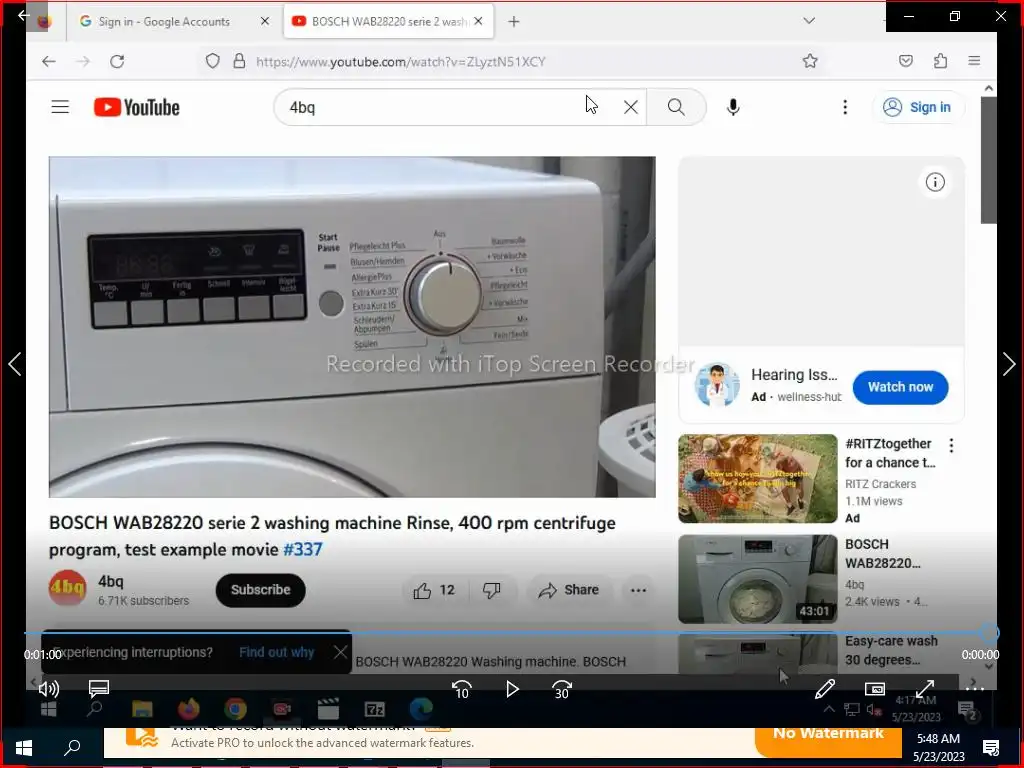Click the Firefox forward navigation arrow
Viewport: 1024px width, 768px height.
point(83,61)
